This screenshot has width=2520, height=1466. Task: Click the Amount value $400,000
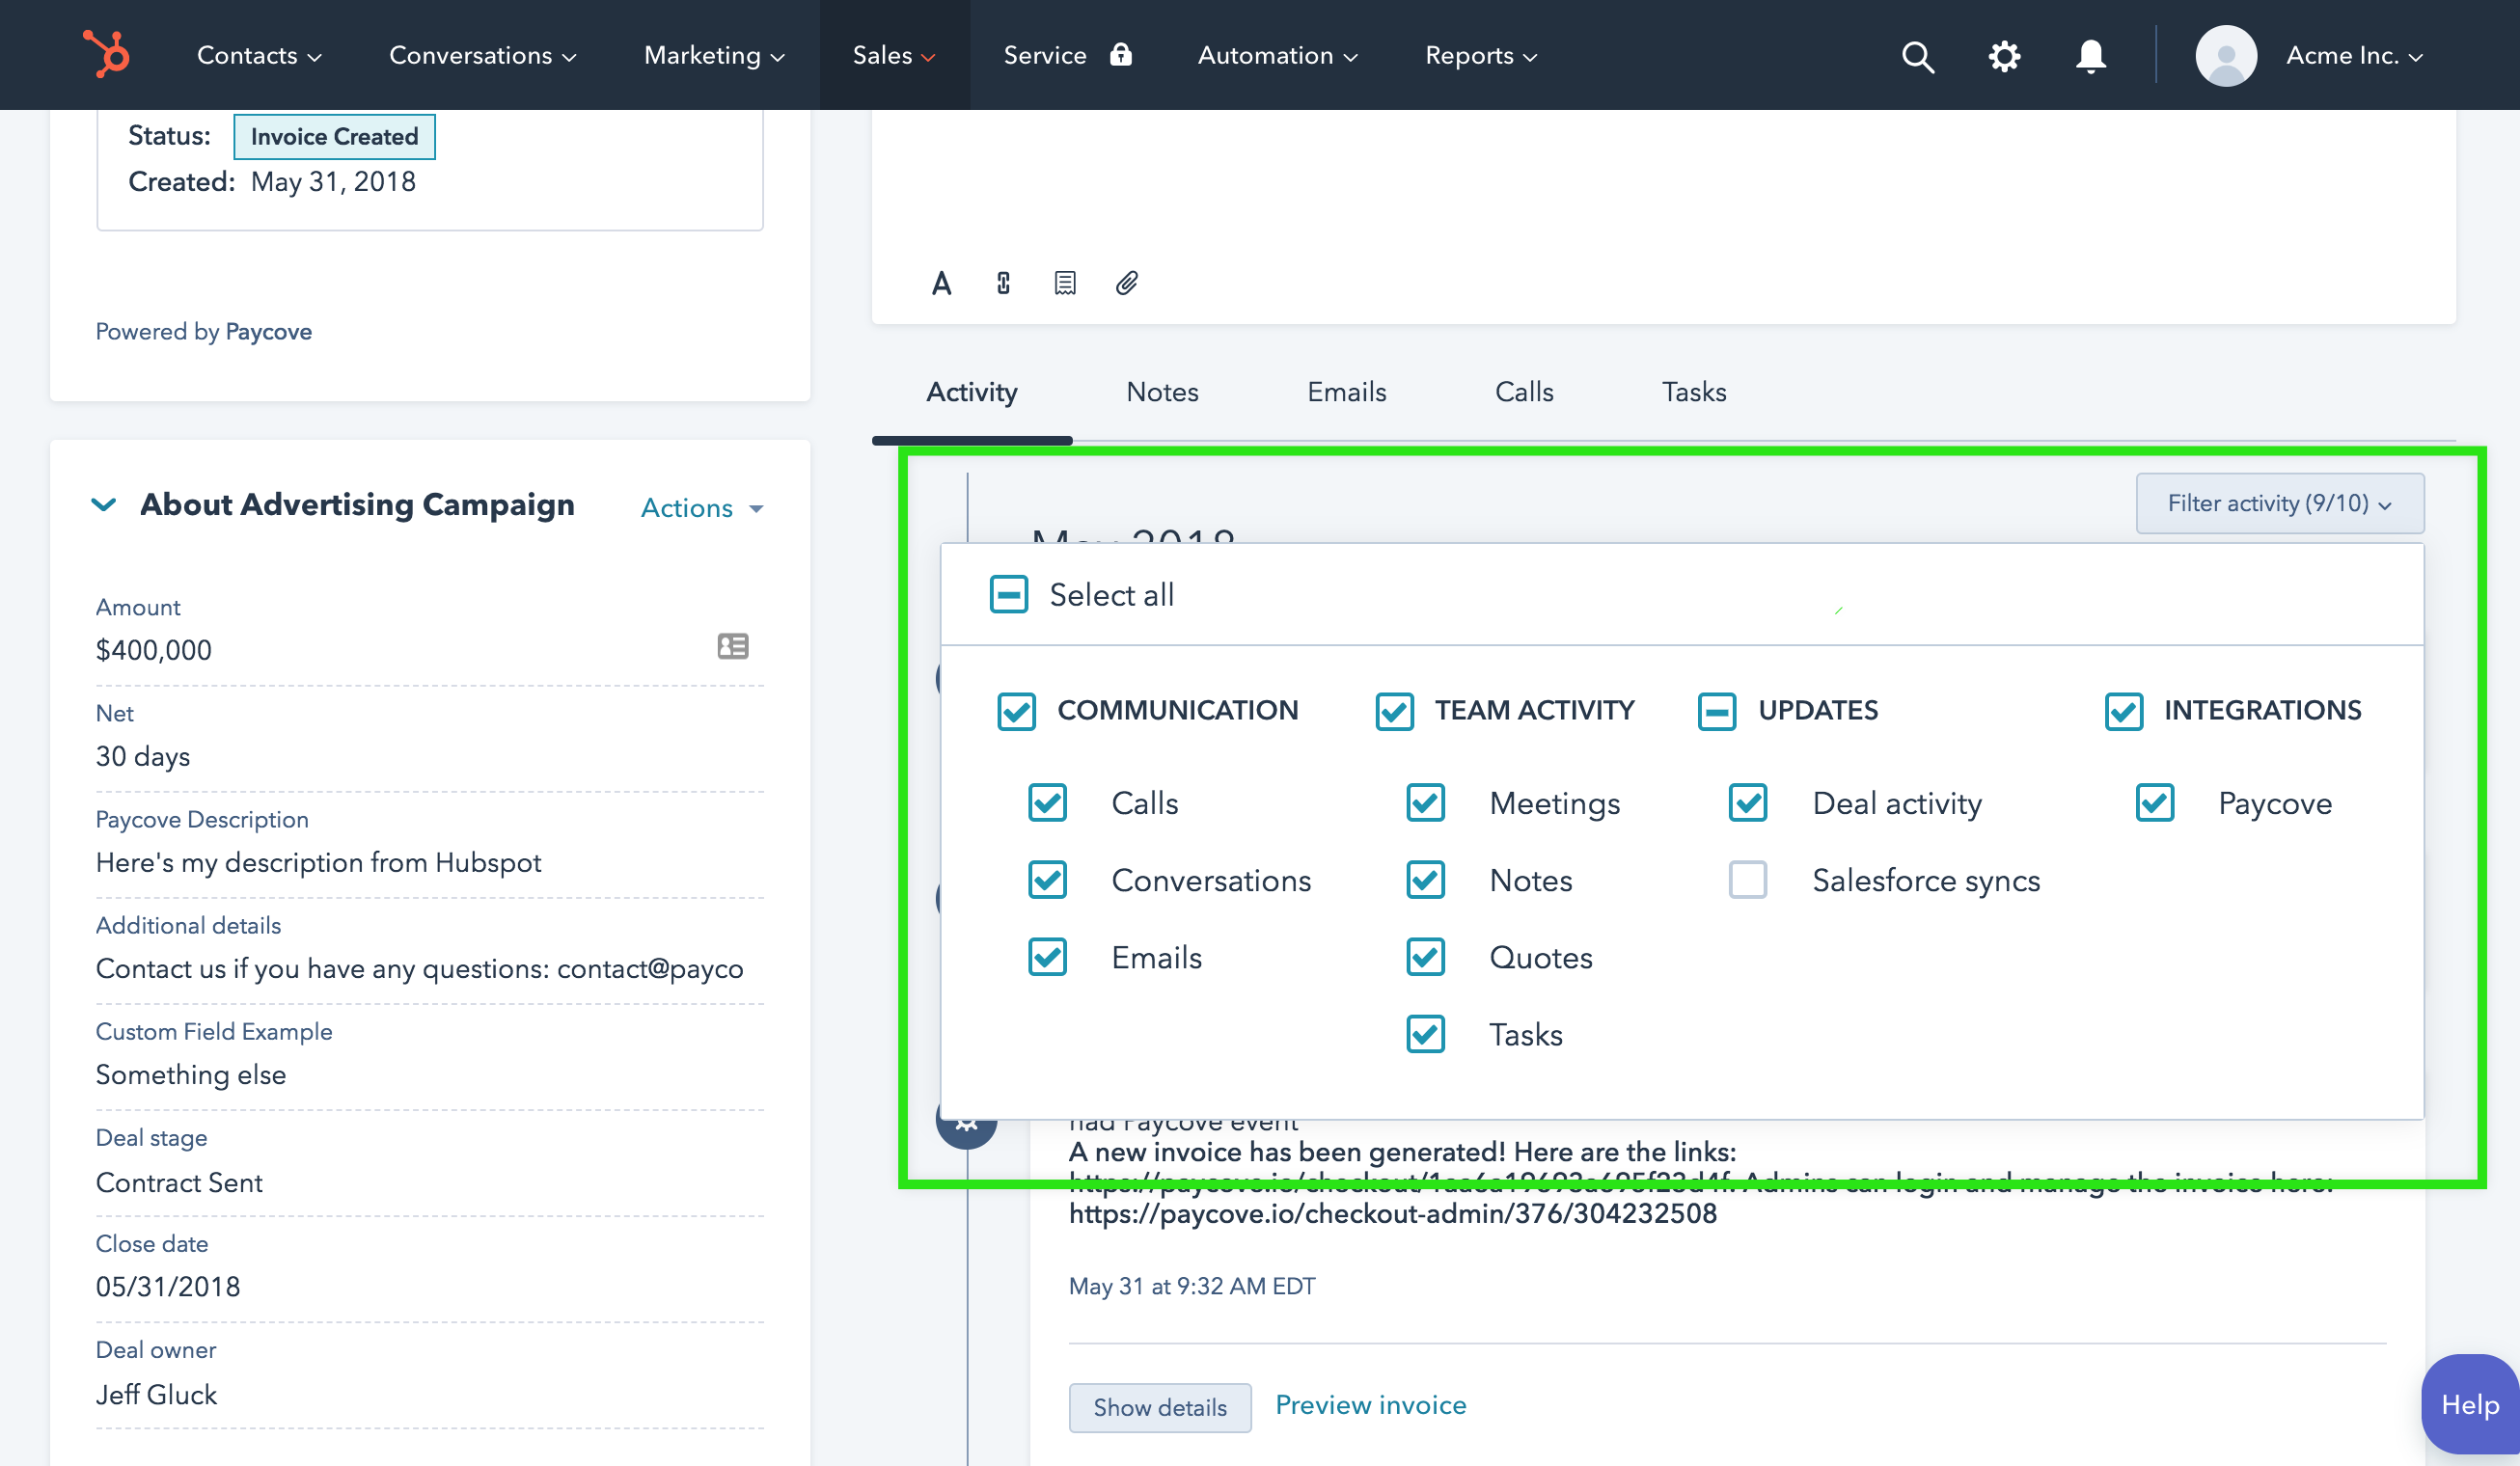point(153,650)
